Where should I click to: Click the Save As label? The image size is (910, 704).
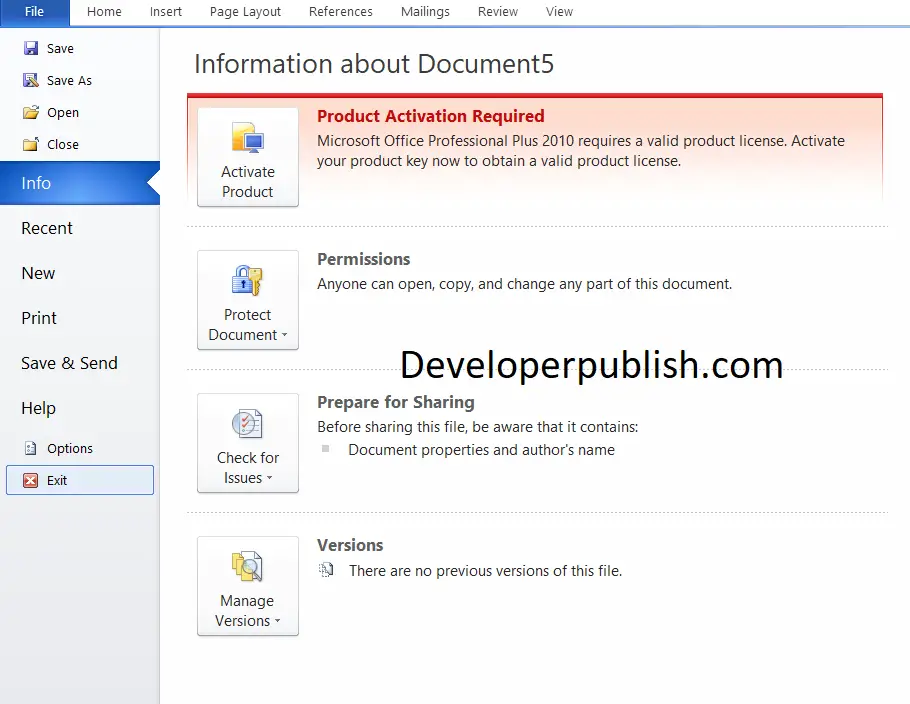click(70, 81)
